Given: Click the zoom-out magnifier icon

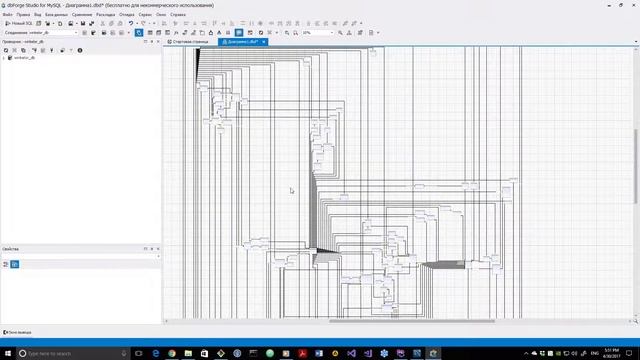Looking at the screenshot, I should [296, 33].
